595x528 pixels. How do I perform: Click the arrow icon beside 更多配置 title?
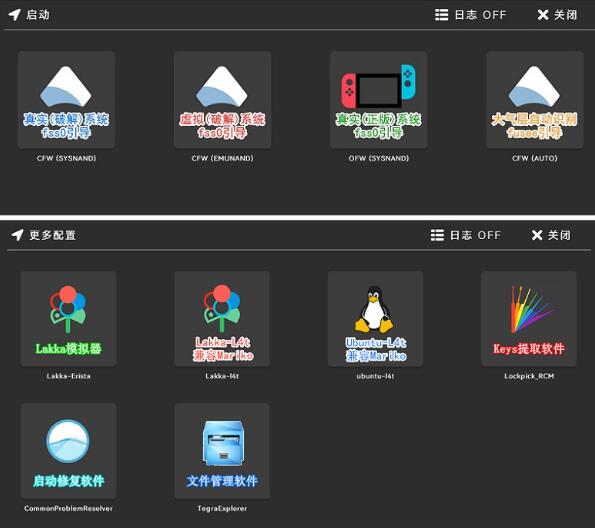tap(17, 235)
